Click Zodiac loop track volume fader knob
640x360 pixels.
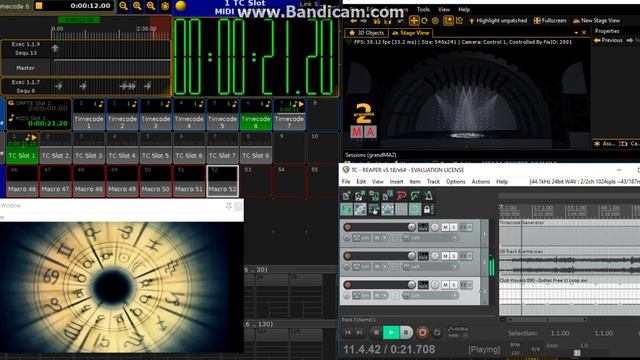tap(411, 284)
